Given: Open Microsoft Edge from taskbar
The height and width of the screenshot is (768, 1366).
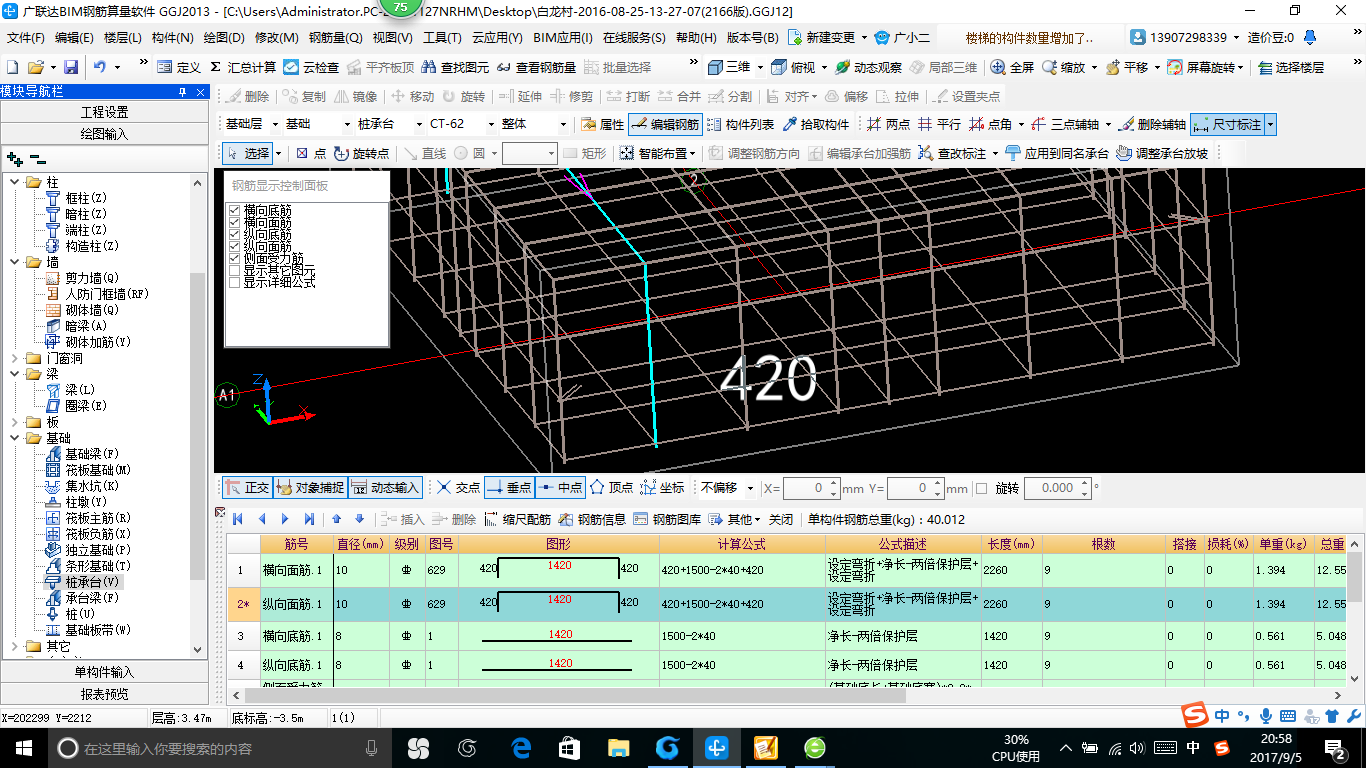Looking at the screenshot, I should [x=521, y=748].
